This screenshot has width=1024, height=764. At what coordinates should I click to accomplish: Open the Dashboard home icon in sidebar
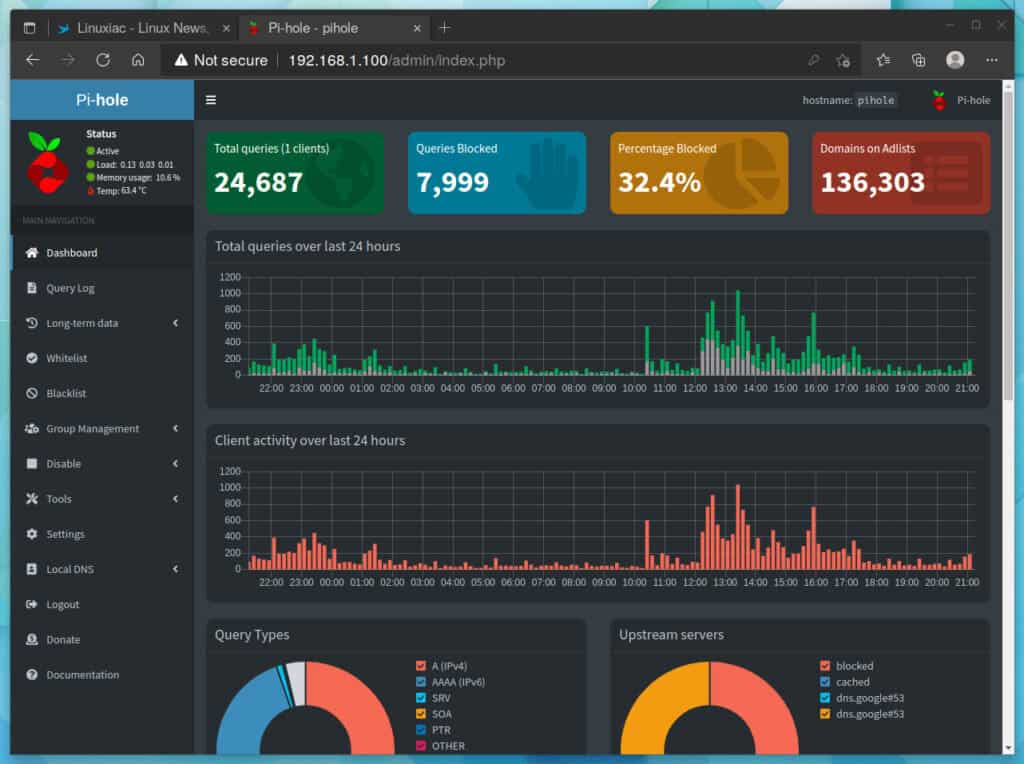[31, 253]
